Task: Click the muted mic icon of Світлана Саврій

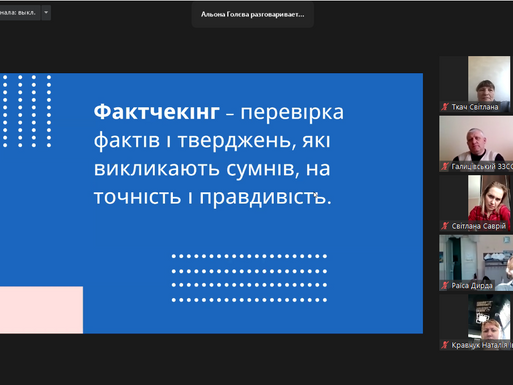Action: (445, 226)
